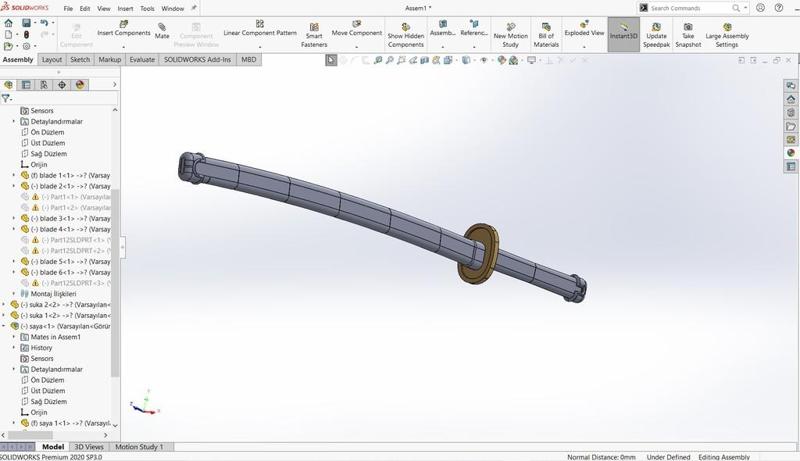Expand the blade 3<1> tree node
The height and width of the screenshot is (461, 800).
(14, 218)
